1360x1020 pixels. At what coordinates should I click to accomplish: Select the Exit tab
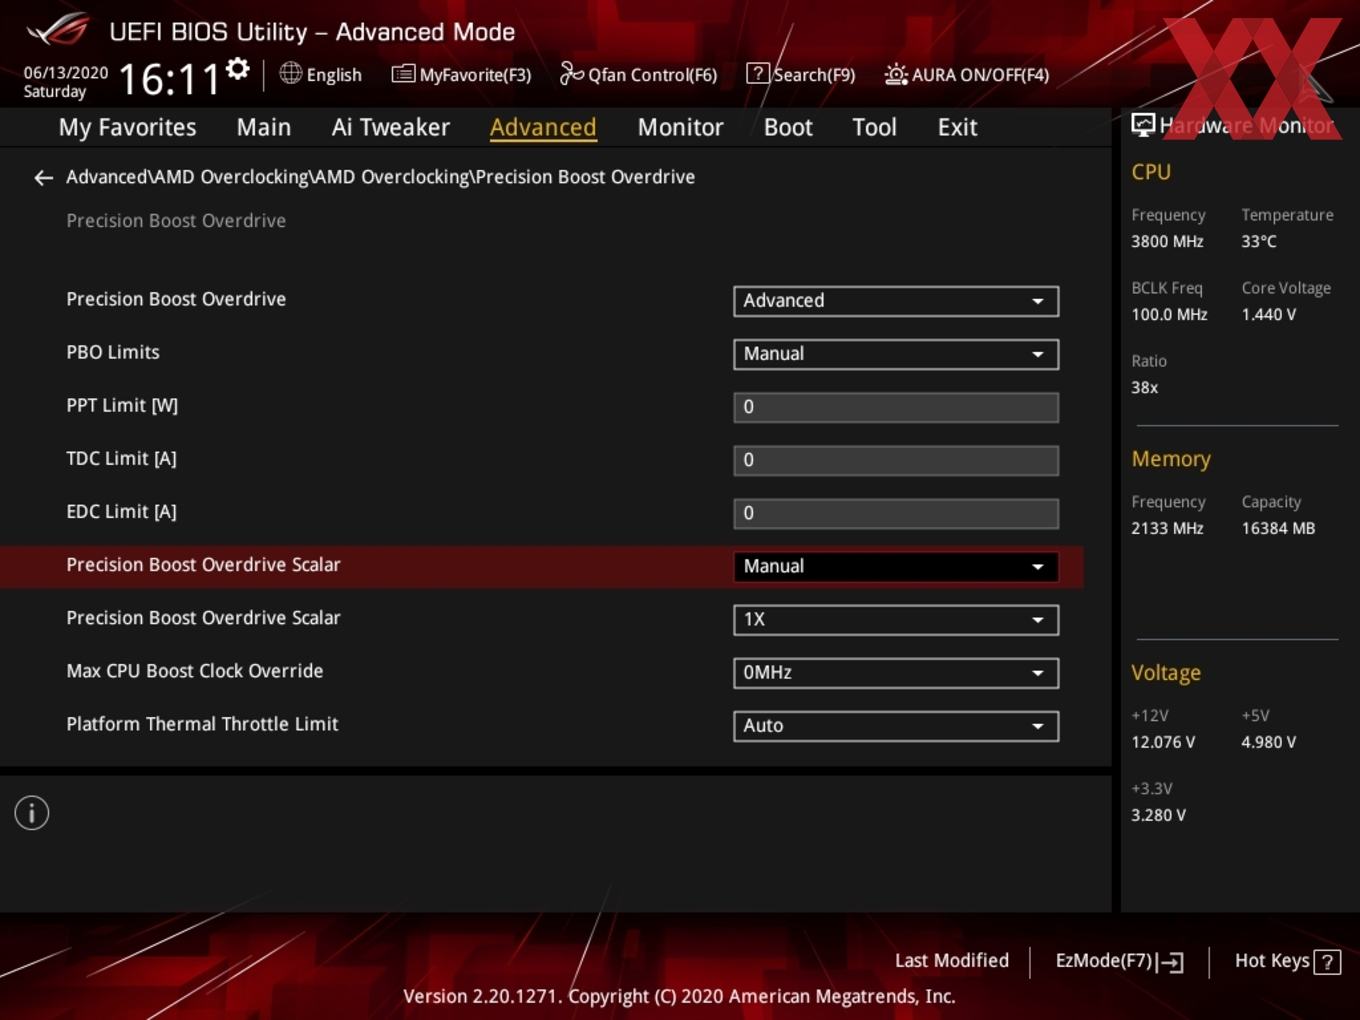click(957, 127)
